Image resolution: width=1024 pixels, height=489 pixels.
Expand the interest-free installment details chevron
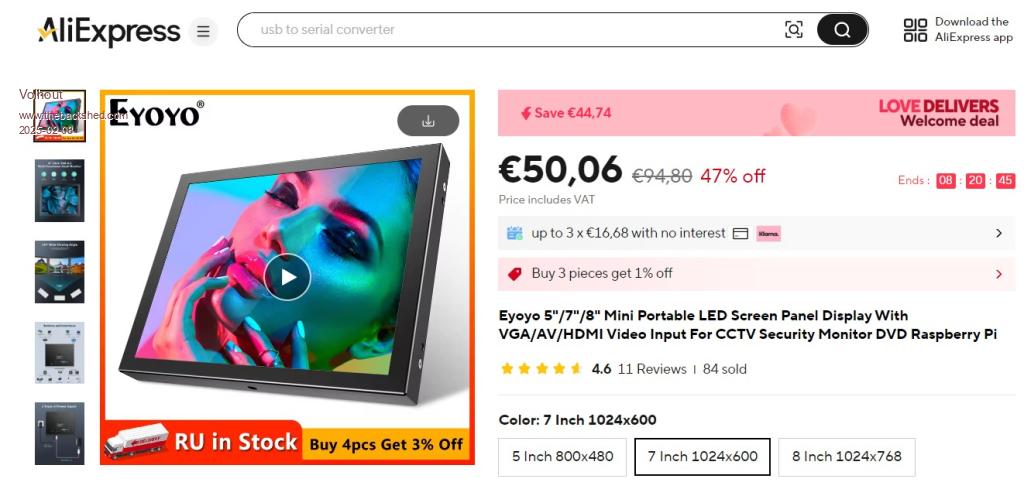click(x=999, y=233)
